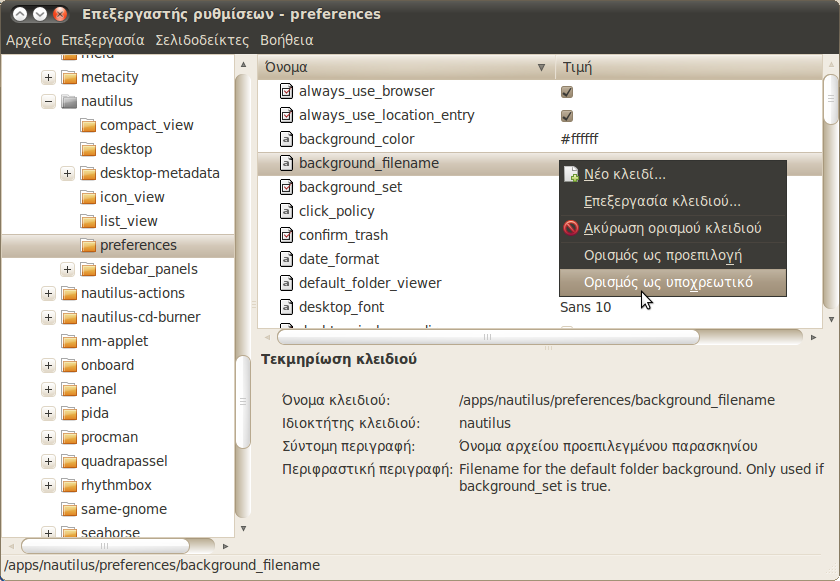The width and height of the screenshot is (840, 581).
Task: Click the Sans 10 value of desktop_font
Action: tap(586, 307)
